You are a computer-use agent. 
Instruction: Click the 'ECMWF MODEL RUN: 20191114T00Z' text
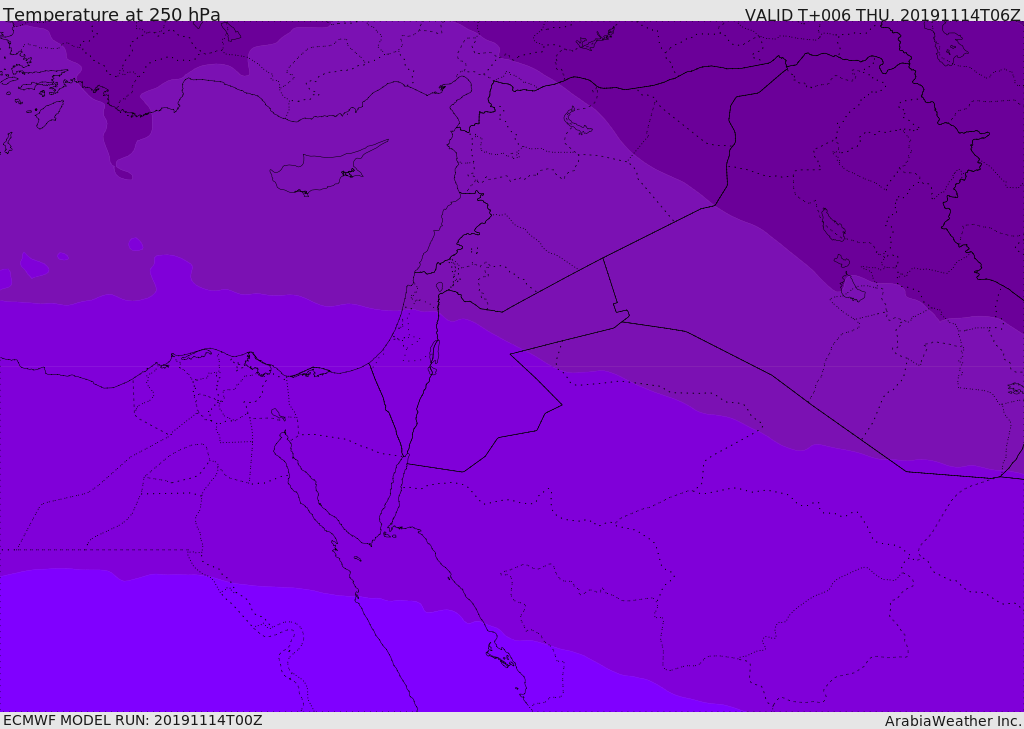click(x=133, y=720)
